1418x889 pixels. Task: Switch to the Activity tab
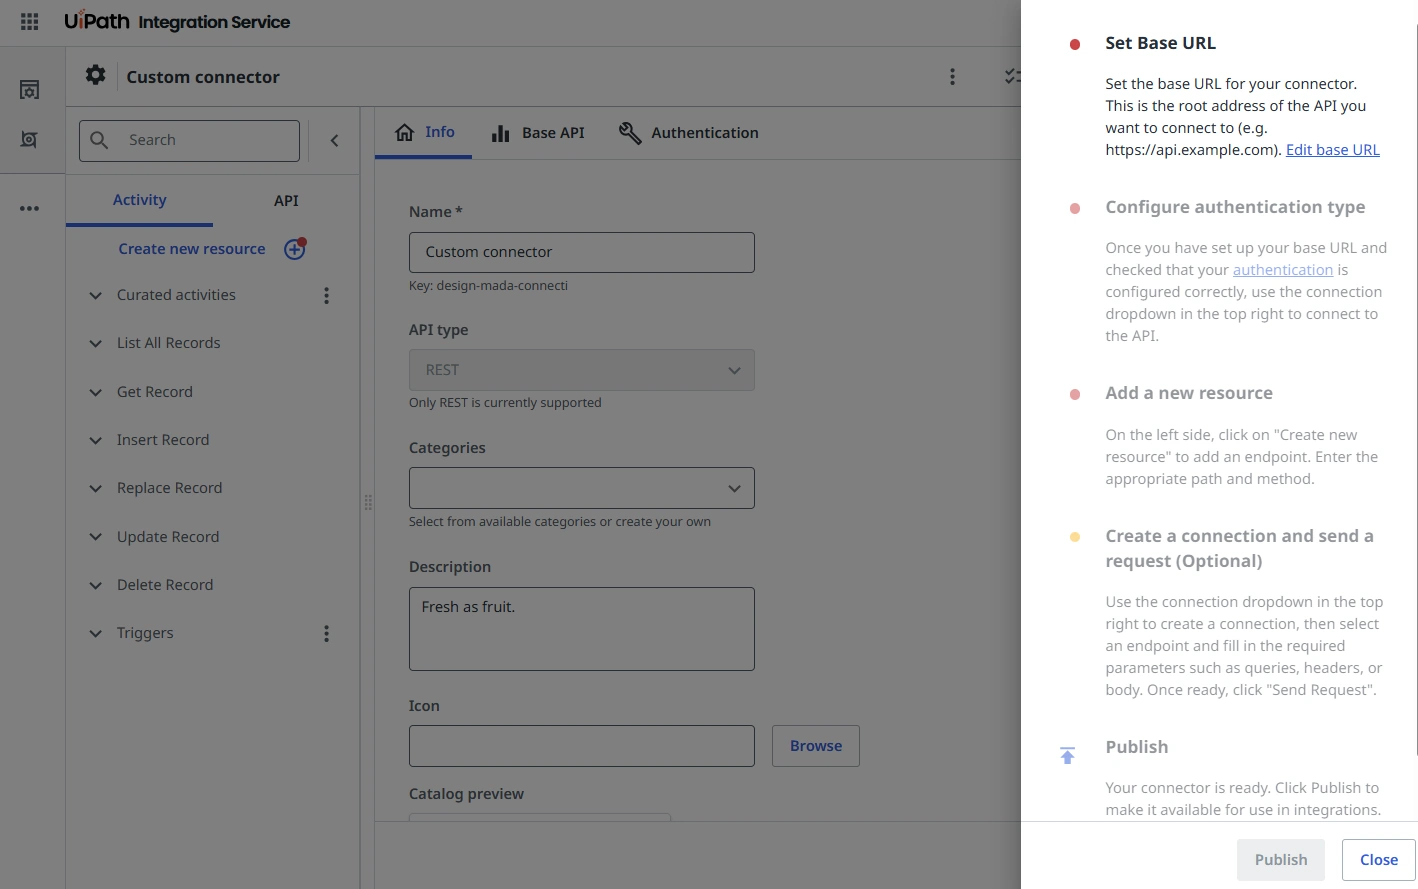[139, 200]
